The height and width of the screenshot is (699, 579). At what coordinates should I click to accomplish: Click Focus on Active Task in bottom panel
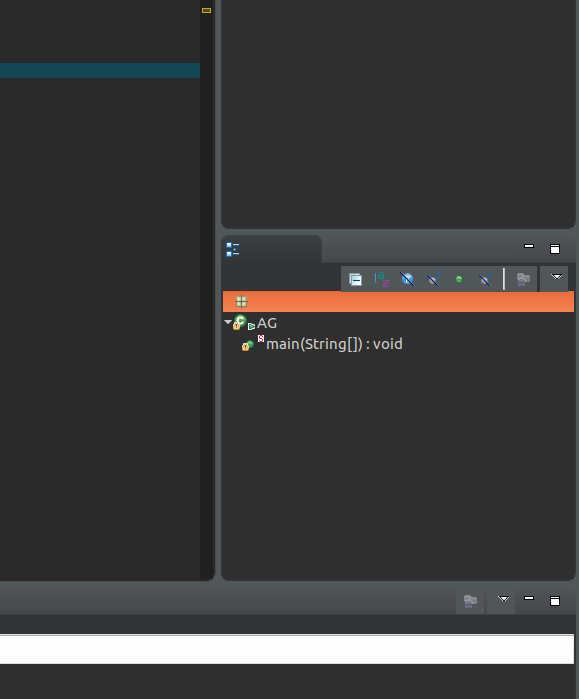pos(470,601)
